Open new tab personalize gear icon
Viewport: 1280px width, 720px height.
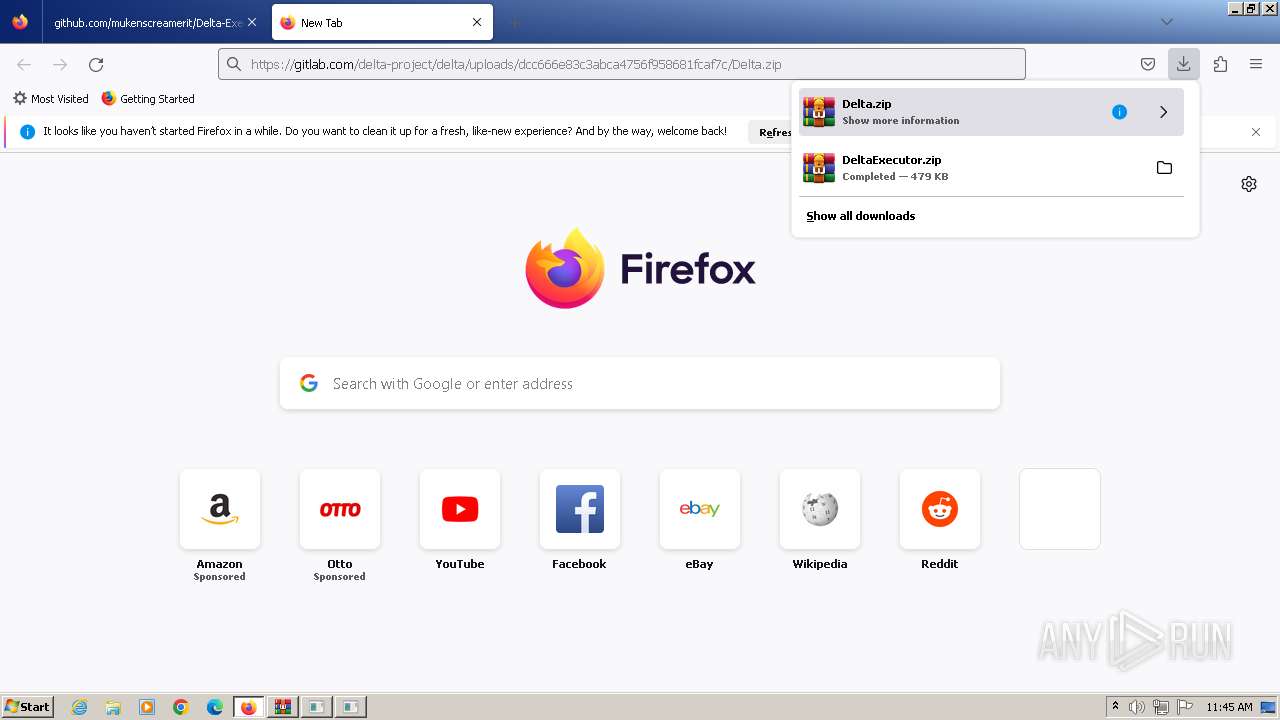1249,184
